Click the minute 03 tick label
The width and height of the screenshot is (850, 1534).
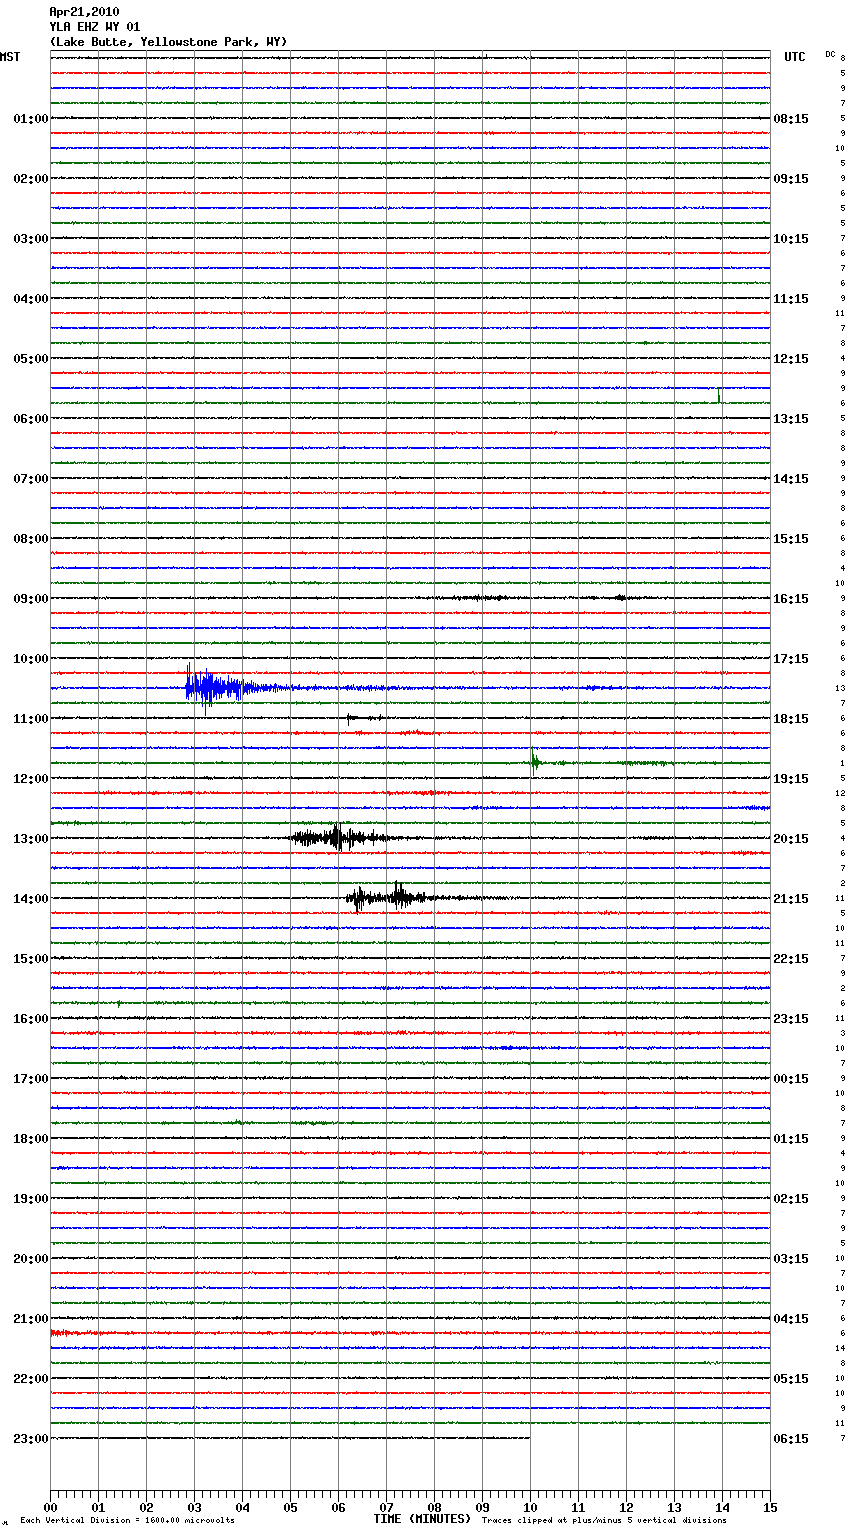pyautogui.click(x=194, y=1507)
